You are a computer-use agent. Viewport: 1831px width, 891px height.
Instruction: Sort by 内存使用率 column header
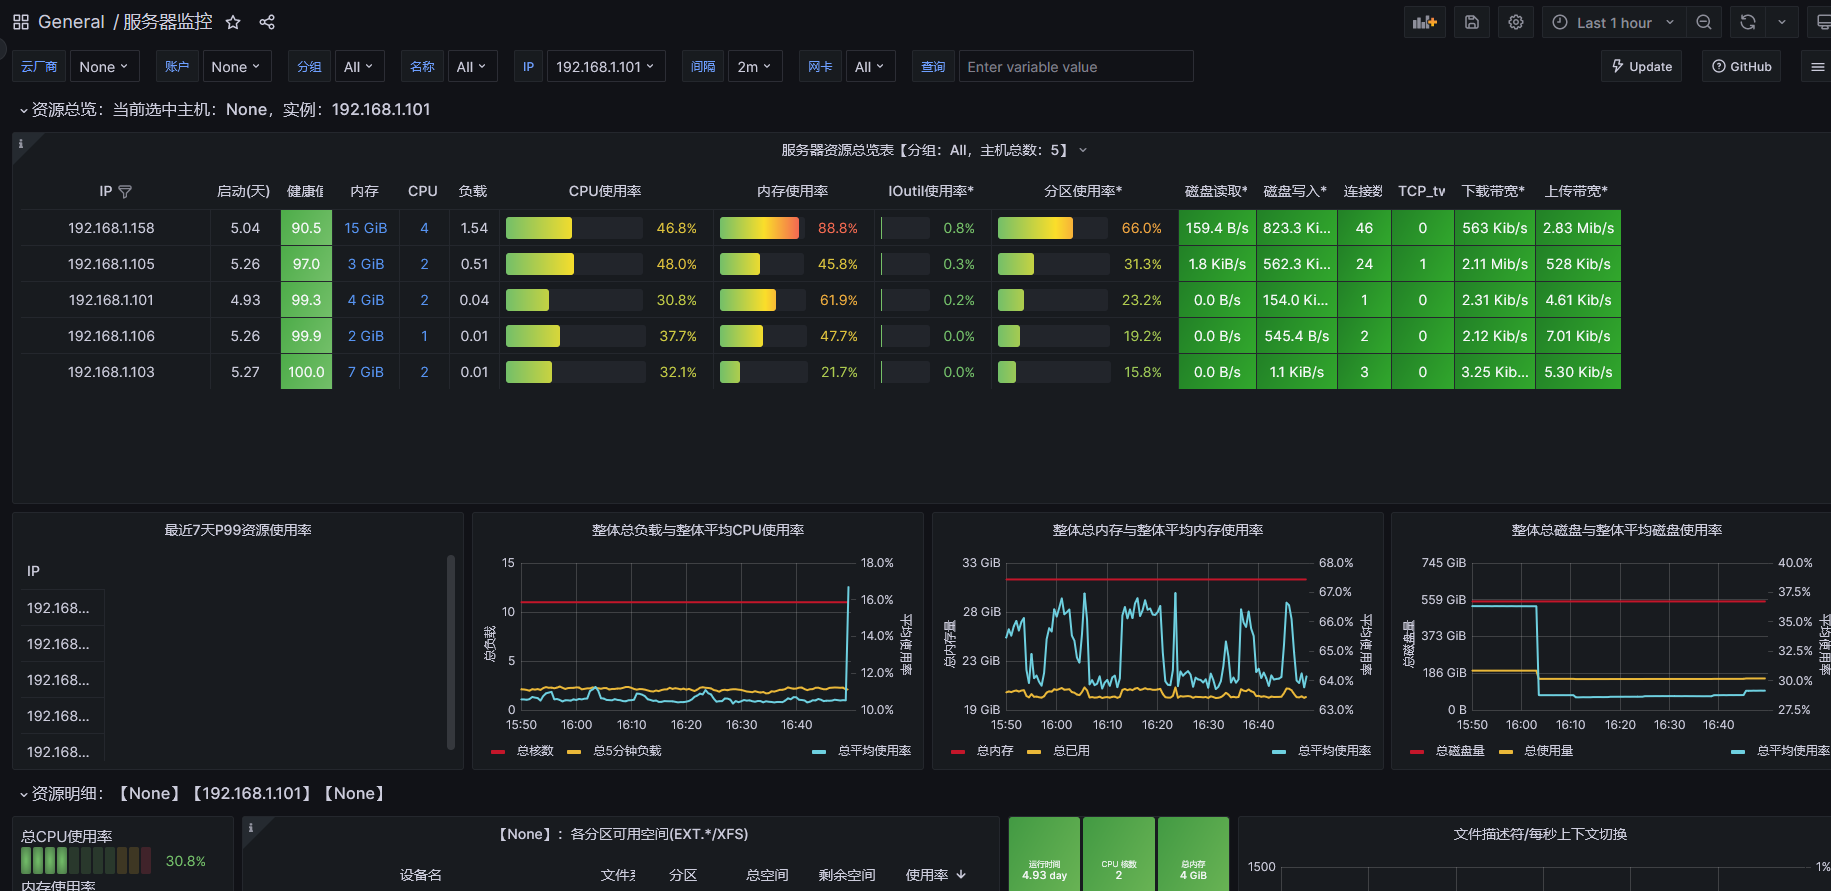point(792,191)
